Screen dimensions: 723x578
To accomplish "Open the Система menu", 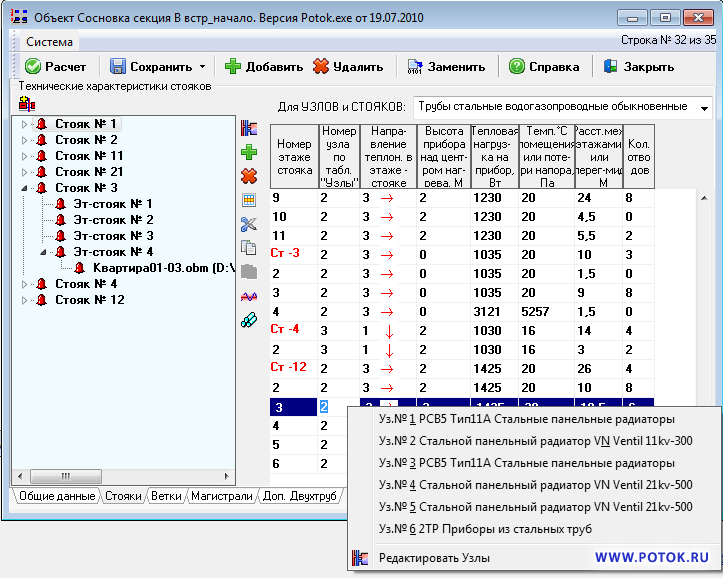I will click(49, 42).
